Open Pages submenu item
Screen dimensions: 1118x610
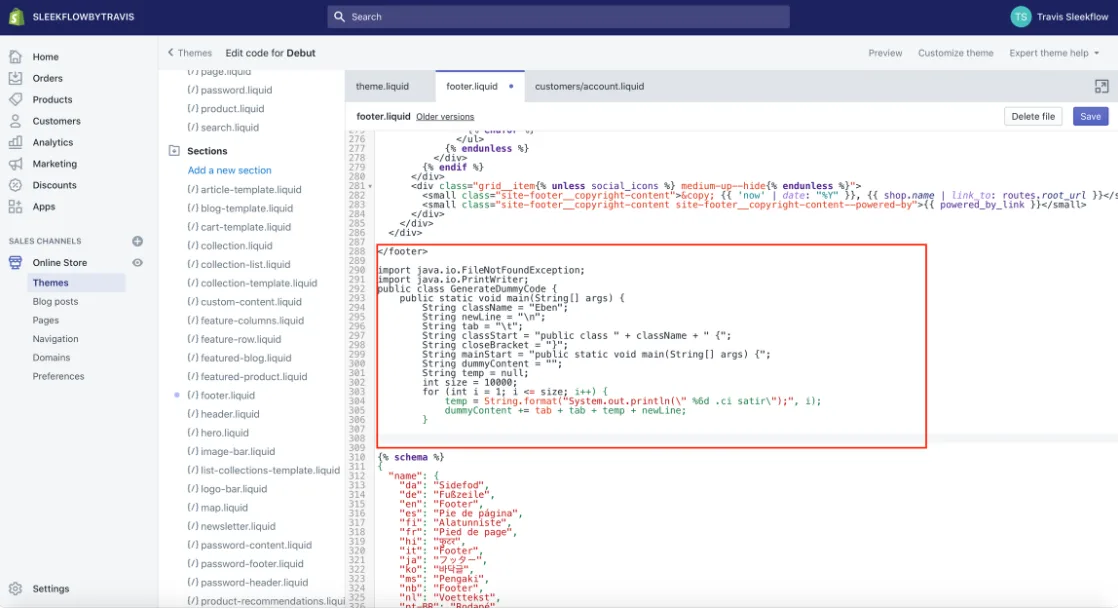(46, 320)
